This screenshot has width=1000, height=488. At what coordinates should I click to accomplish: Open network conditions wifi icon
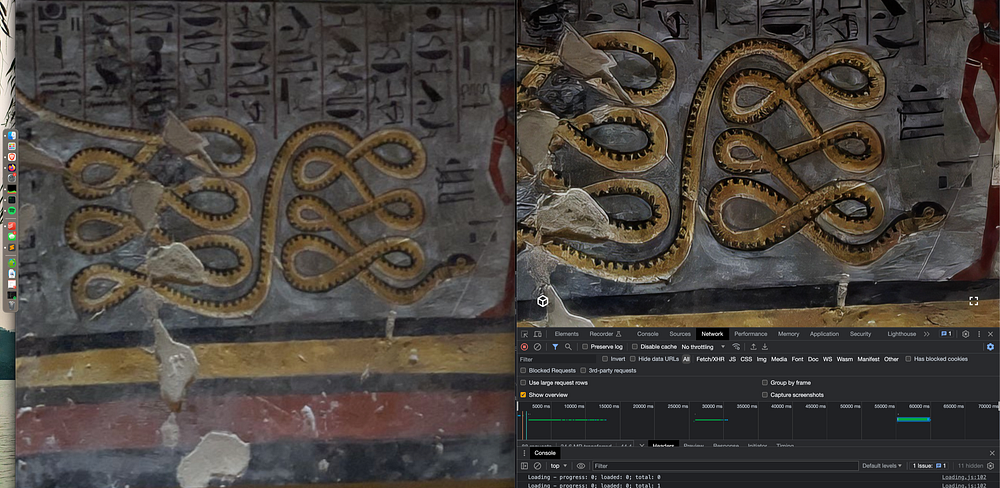click(x=736, y=347)
